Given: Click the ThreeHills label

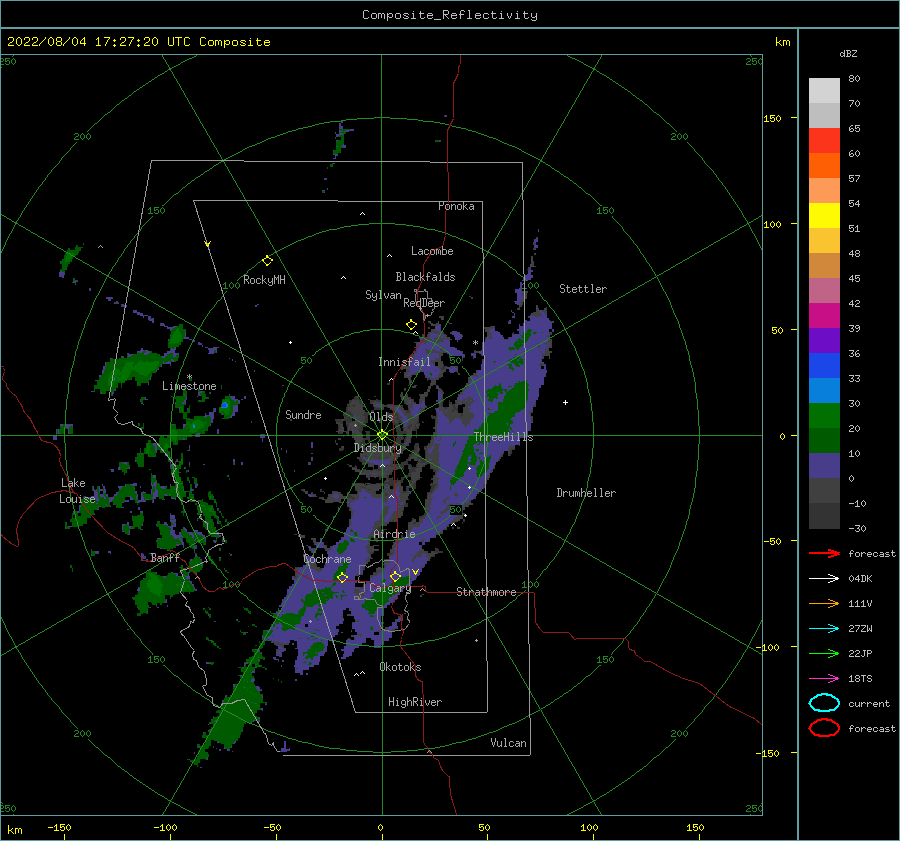Looking at the screenshot, I should tap(503, 437).
